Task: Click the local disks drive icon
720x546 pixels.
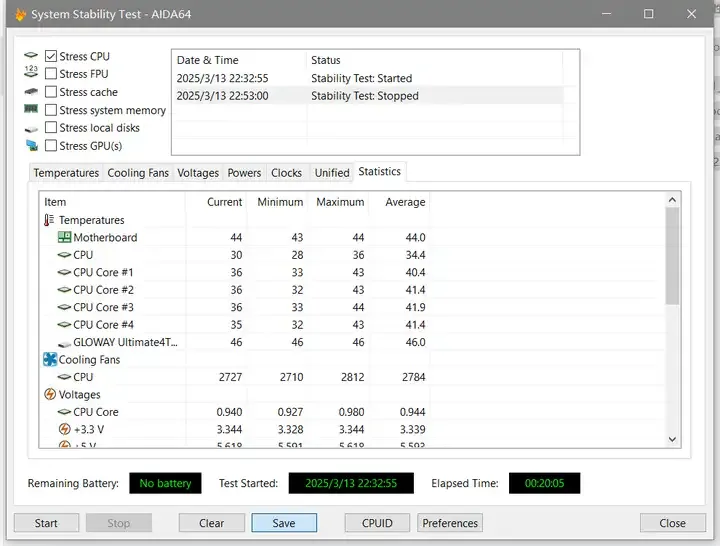Action: click(x=31, y=129)
